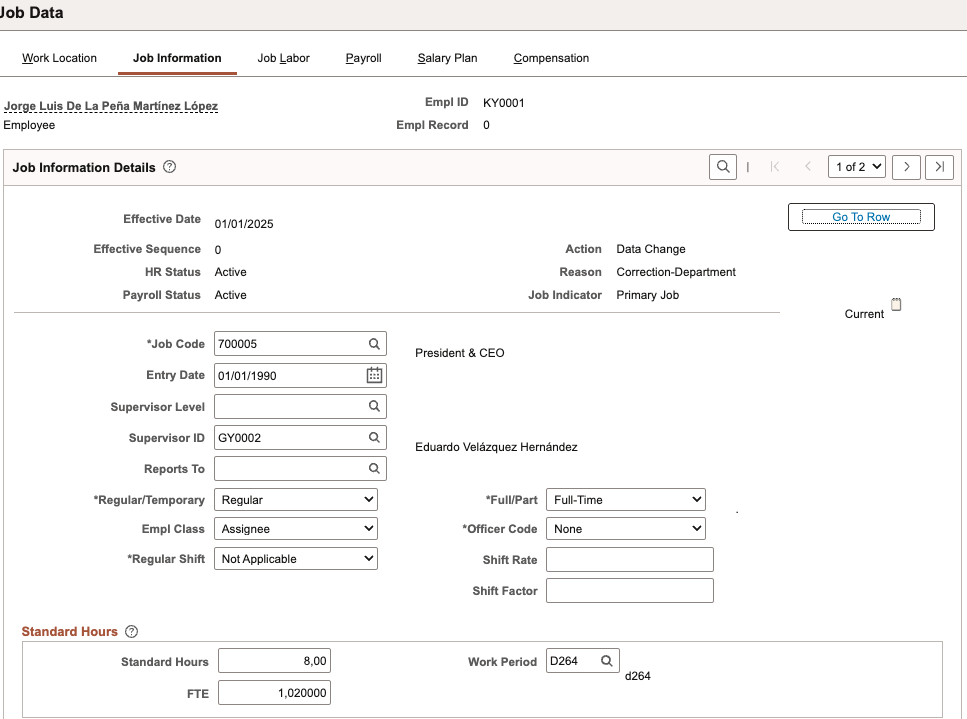Expand the Officer Code dropdown
Viewport: 967px width, 719px height.
tap(626, 529)
